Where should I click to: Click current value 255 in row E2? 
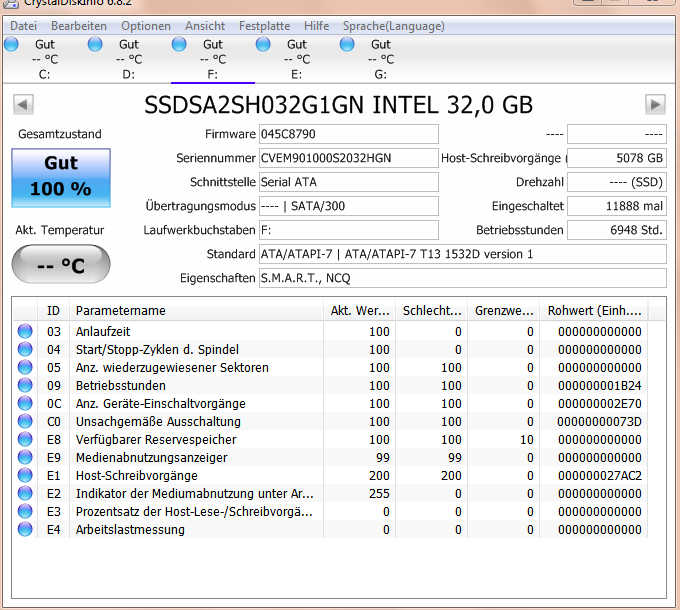(379, 493)
